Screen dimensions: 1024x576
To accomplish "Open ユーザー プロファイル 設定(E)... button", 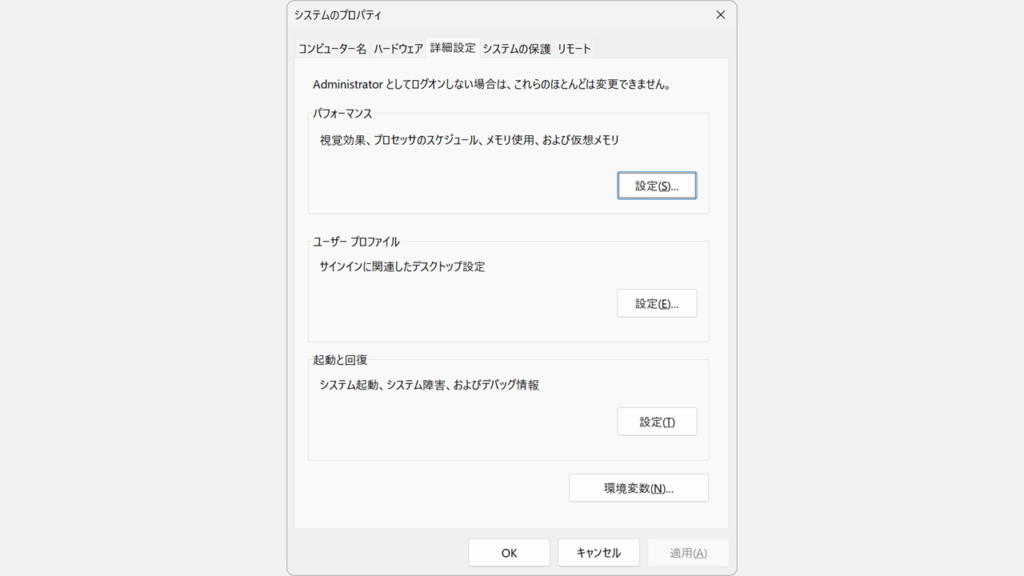I will click(x=657, y=304).
